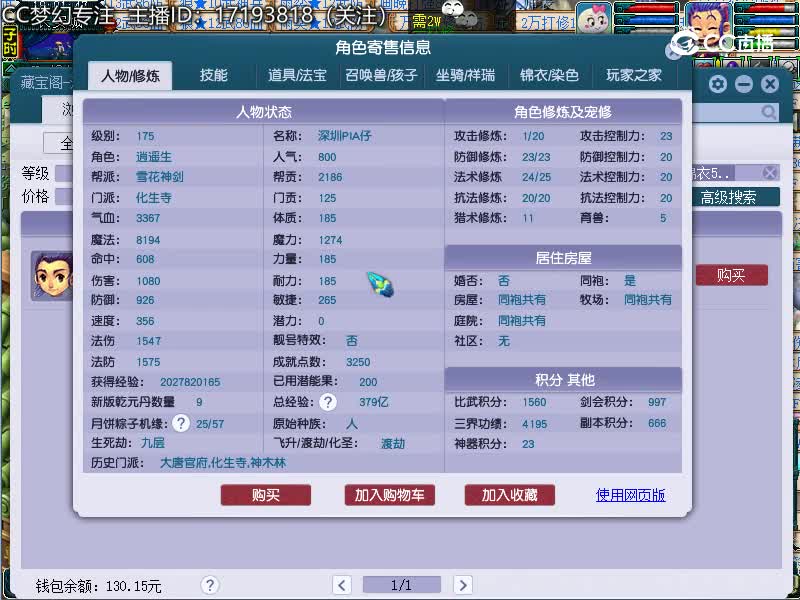Click the 高级搜索 button
The height and width of the screenshot is (600, 800).
(728, 197)
